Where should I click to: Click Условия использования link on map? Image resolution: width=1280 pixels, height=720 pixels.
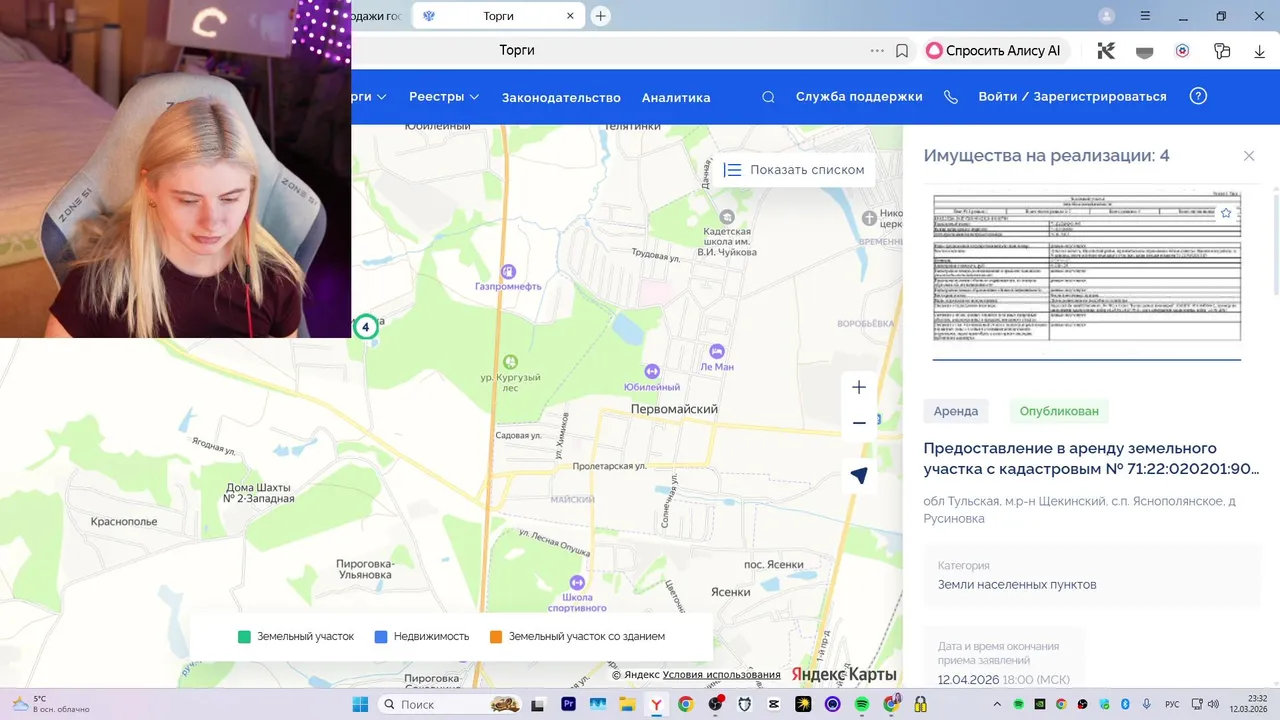click(x=721, y=675)
